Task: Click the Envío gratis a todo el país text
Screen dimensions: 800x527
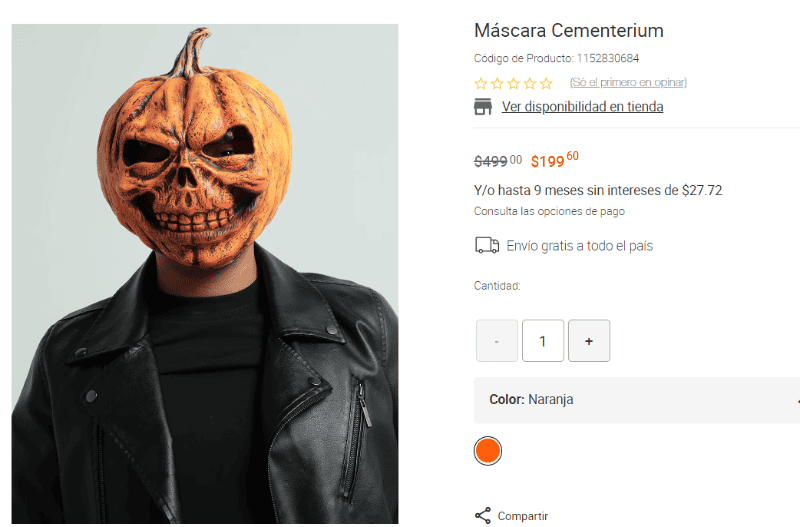Action: [580, 245]
